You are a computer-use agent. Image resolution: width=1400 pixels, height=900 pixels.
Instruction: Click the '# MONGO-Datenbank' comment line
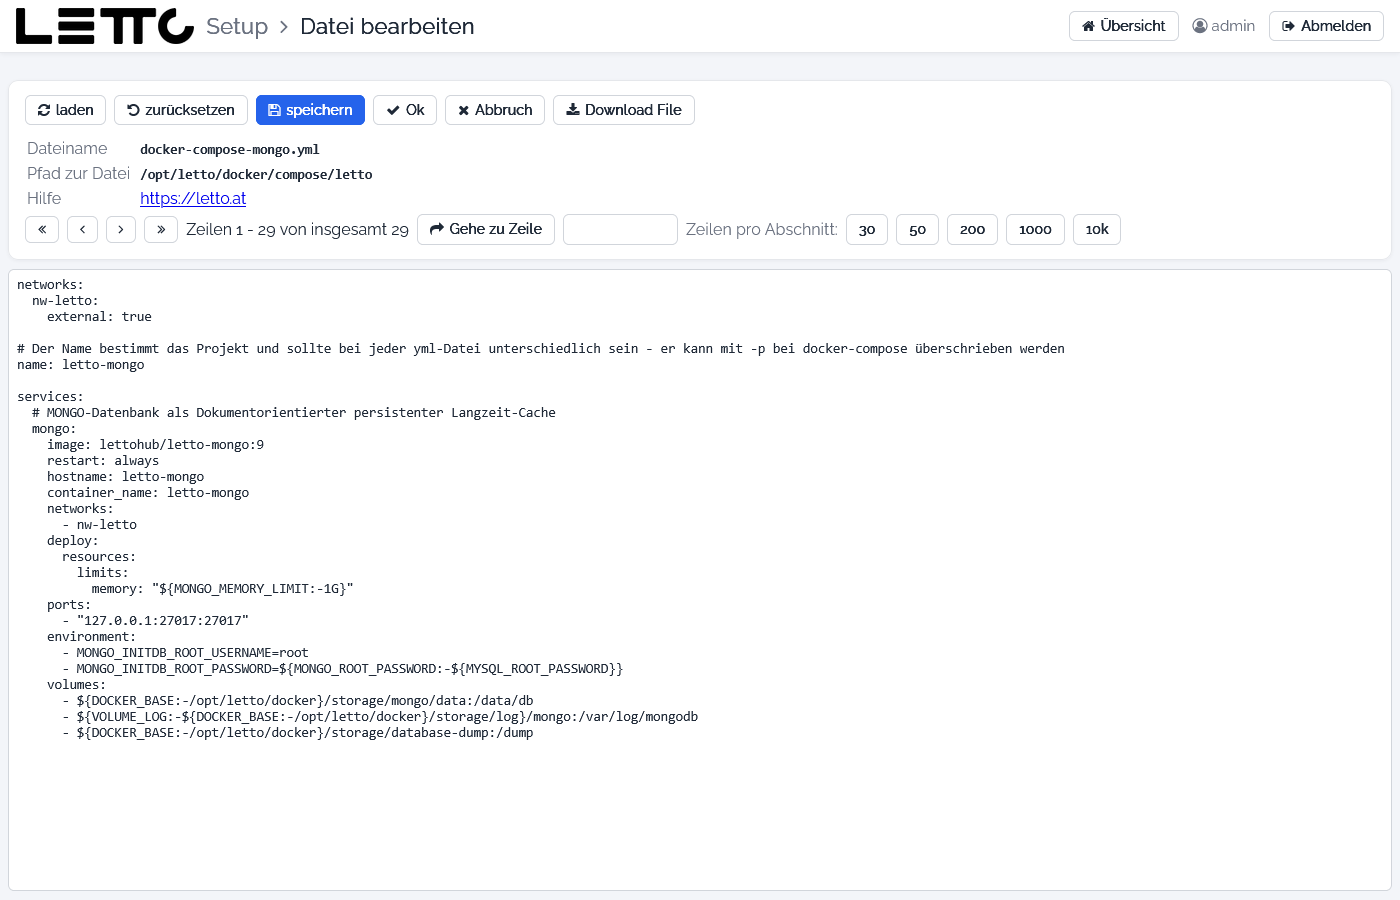point(294,413)
